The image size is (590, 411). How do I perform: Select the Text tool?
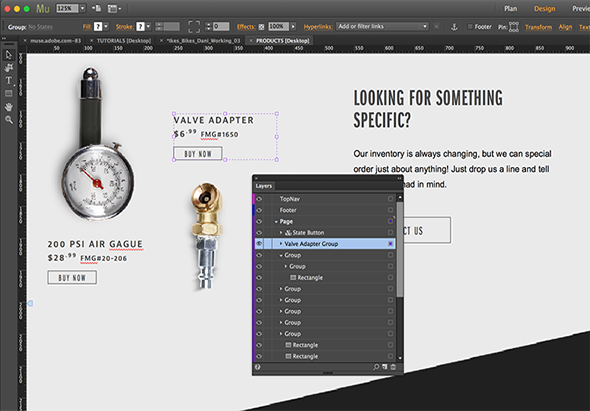point(9,81)
